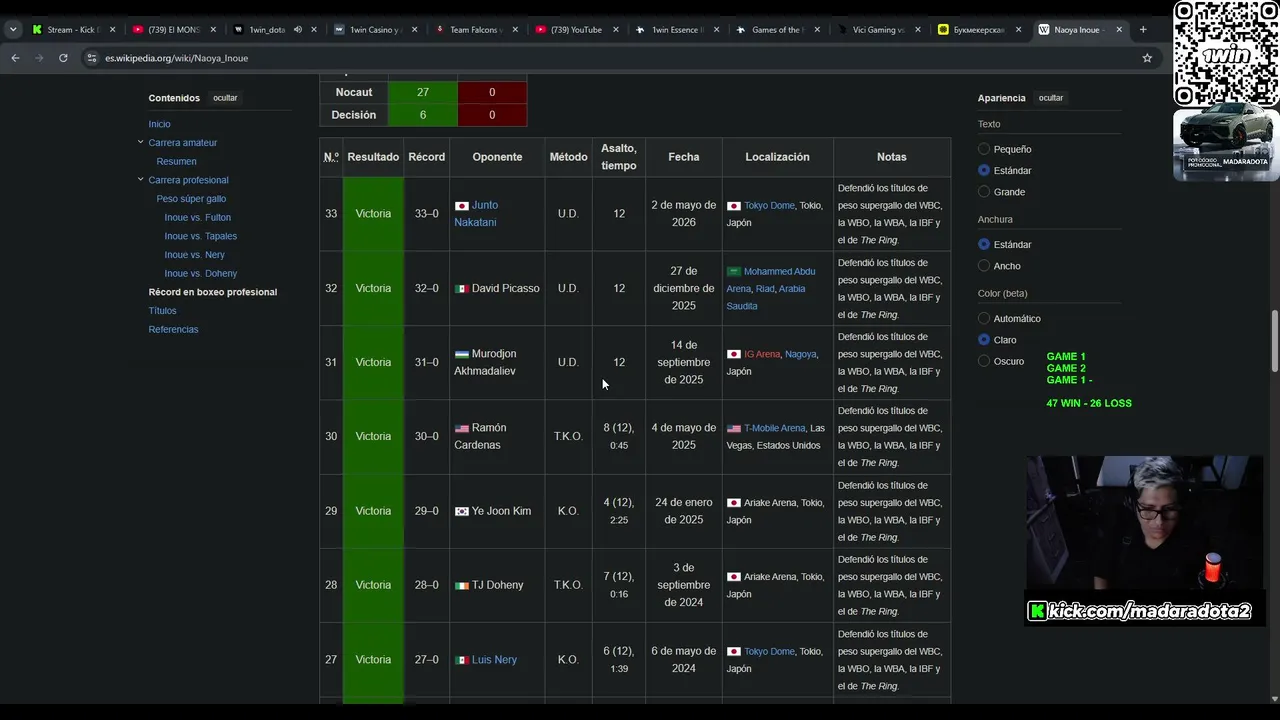The image size is (1280, 720).
Task: Switch to the Stream - Kick tab
Action: [x=73, y=30]
